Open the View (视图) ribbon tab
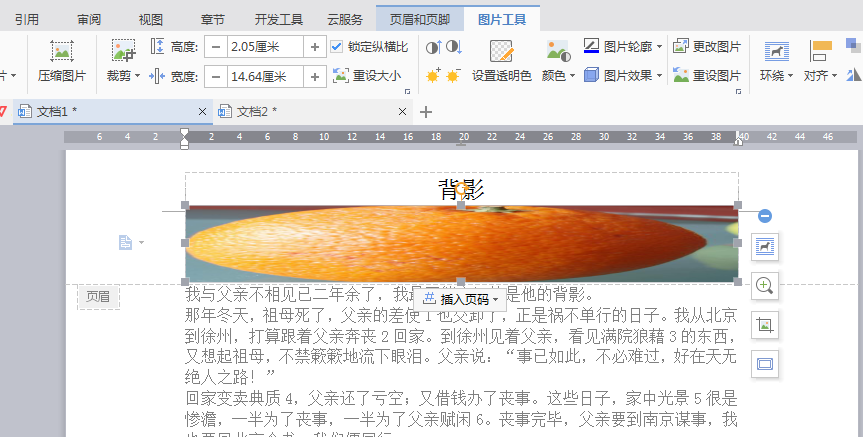This screenshot has width=863, height=437. pyautogui.click(x=150, y=20)
